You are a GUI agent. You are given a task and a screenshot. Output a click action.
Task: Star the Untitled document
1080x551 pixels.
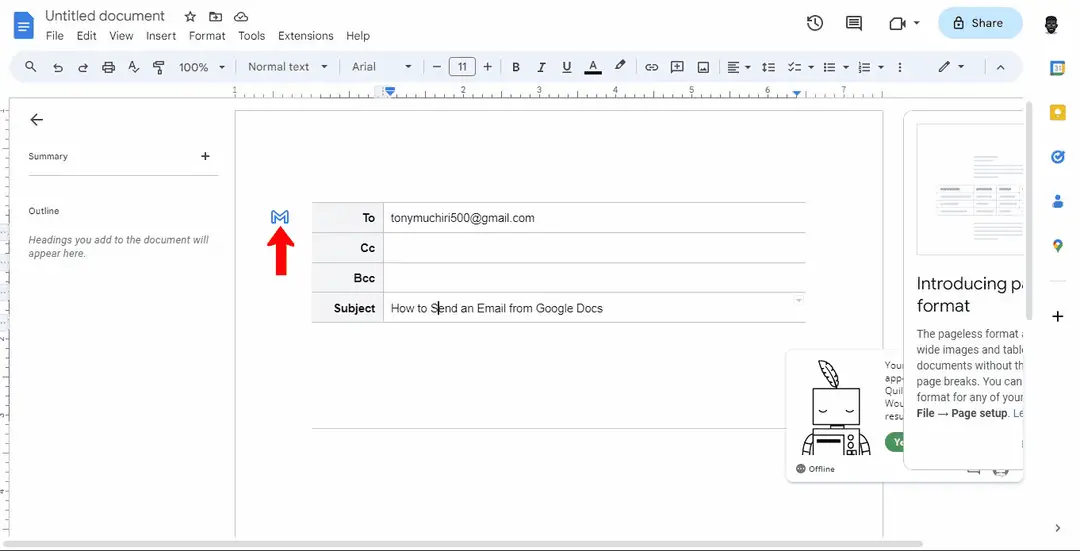(190, 17)
